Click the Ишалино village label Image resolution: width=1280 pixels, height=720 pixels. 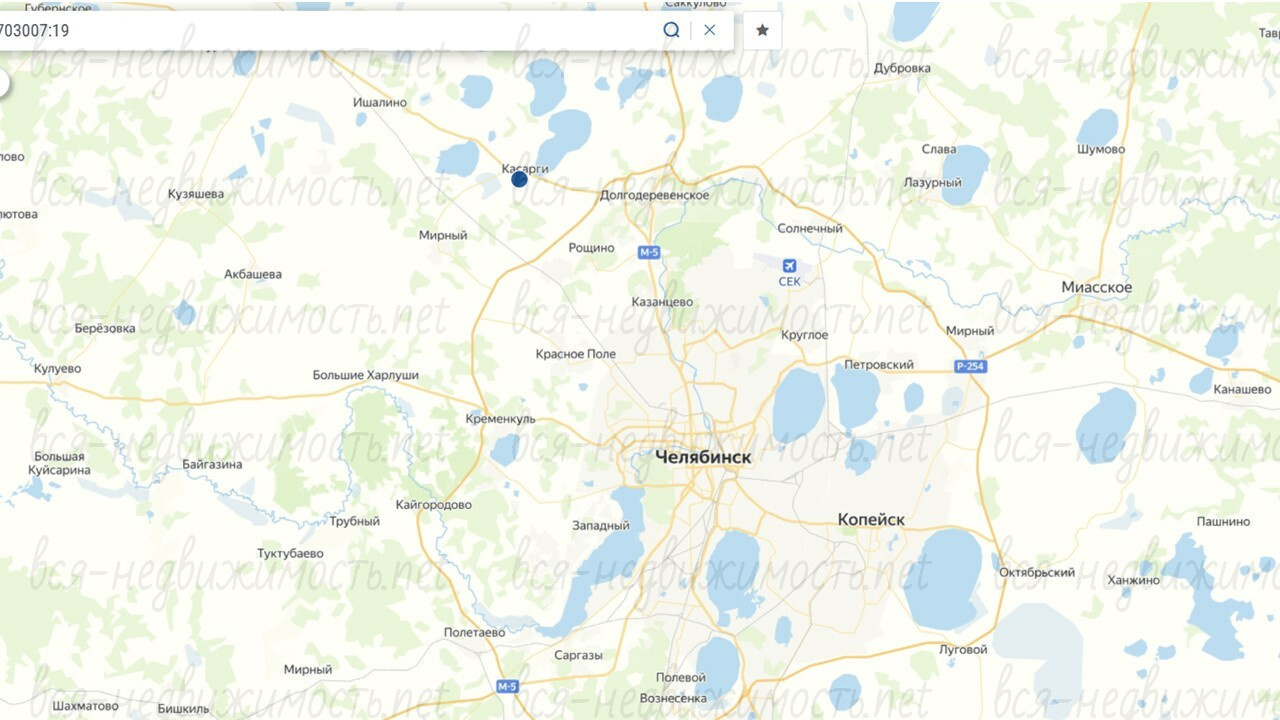[380, 102]
